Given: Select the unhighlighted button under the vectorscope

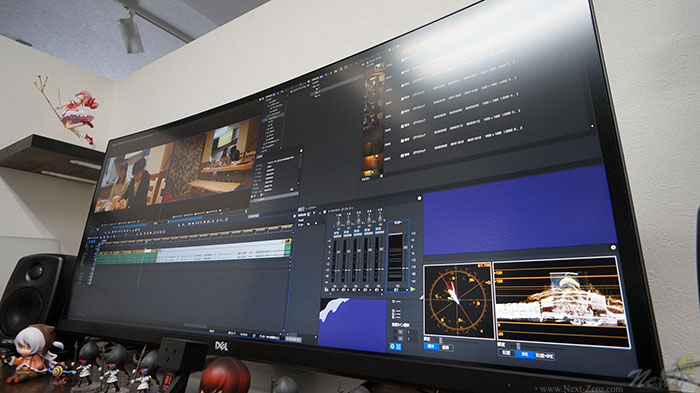Looking at the screenshot, I should [x=446, y=348].
